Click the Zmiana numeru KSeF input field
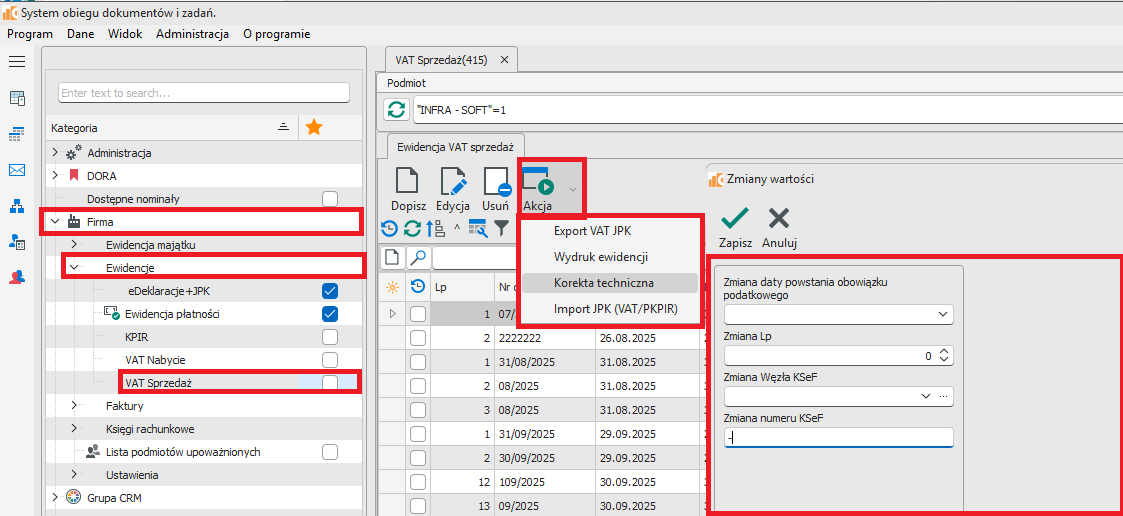 coord(838,438)
